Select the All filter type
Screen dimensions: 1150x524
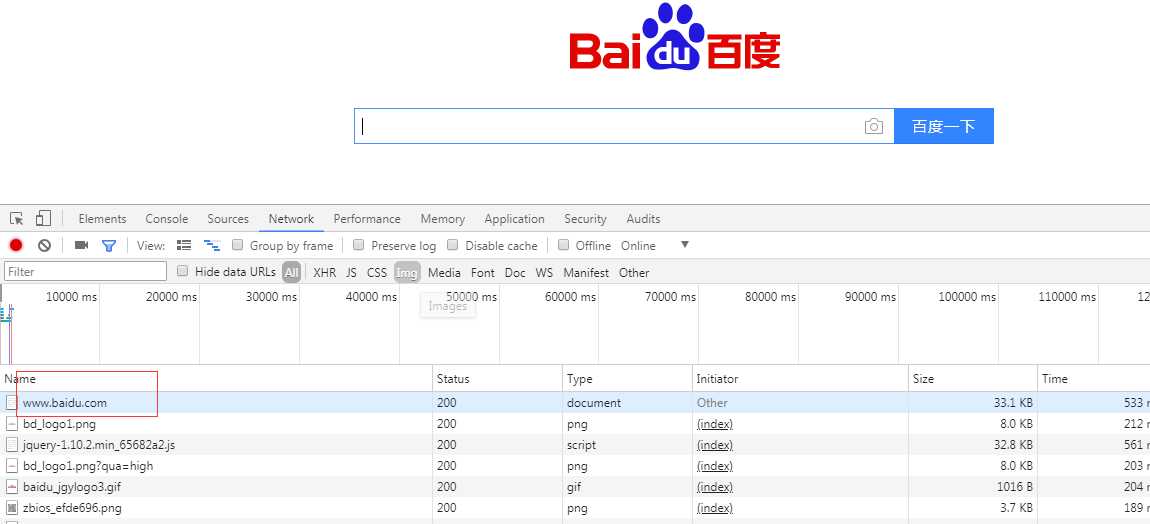292,272
